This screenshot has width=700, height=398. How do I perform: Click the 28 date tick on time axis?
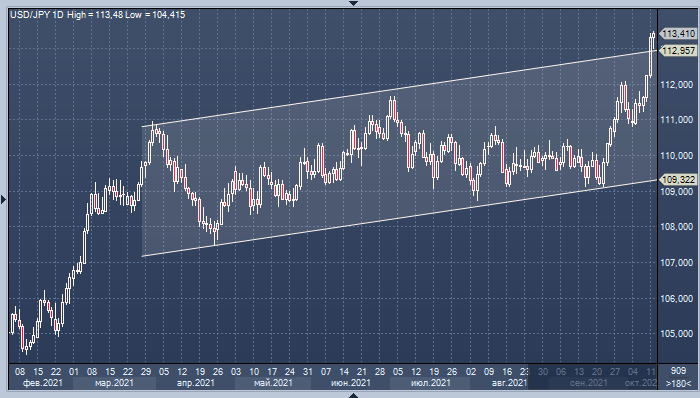click(x=380, y=371)
